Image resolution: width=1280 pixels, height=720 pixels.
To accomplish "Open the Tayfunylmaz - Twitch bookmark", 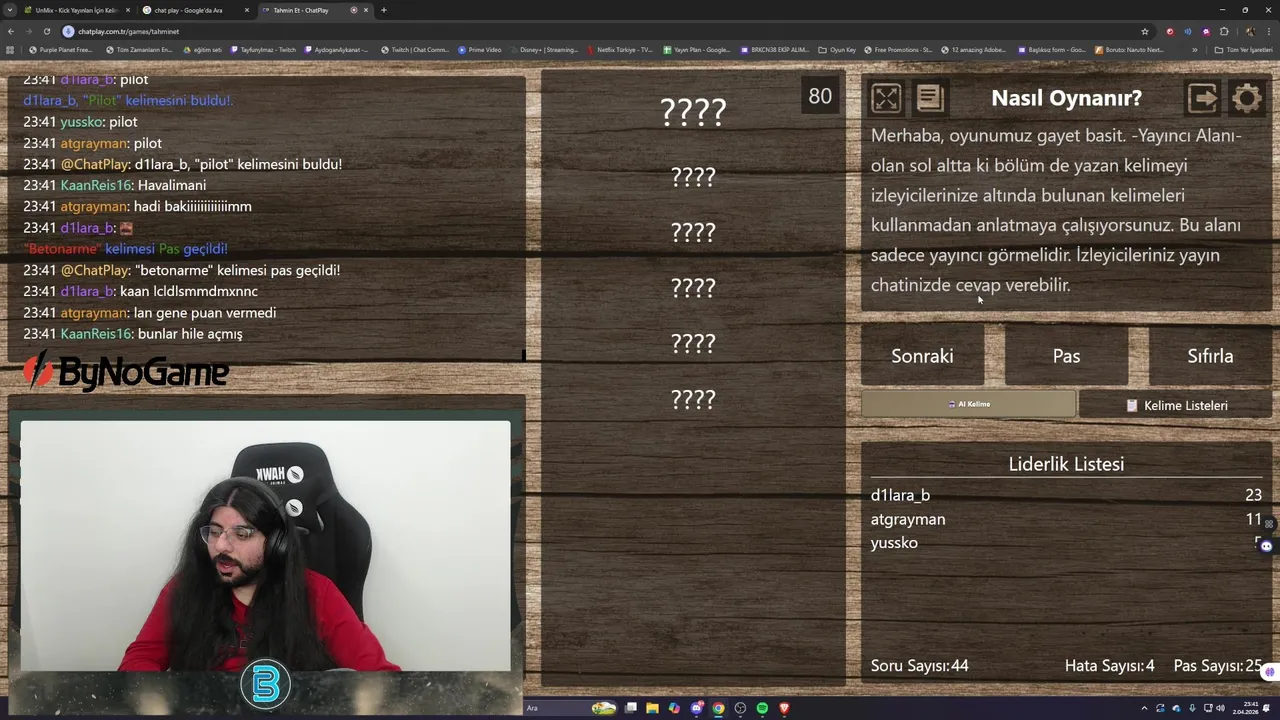I will point(264,49).
